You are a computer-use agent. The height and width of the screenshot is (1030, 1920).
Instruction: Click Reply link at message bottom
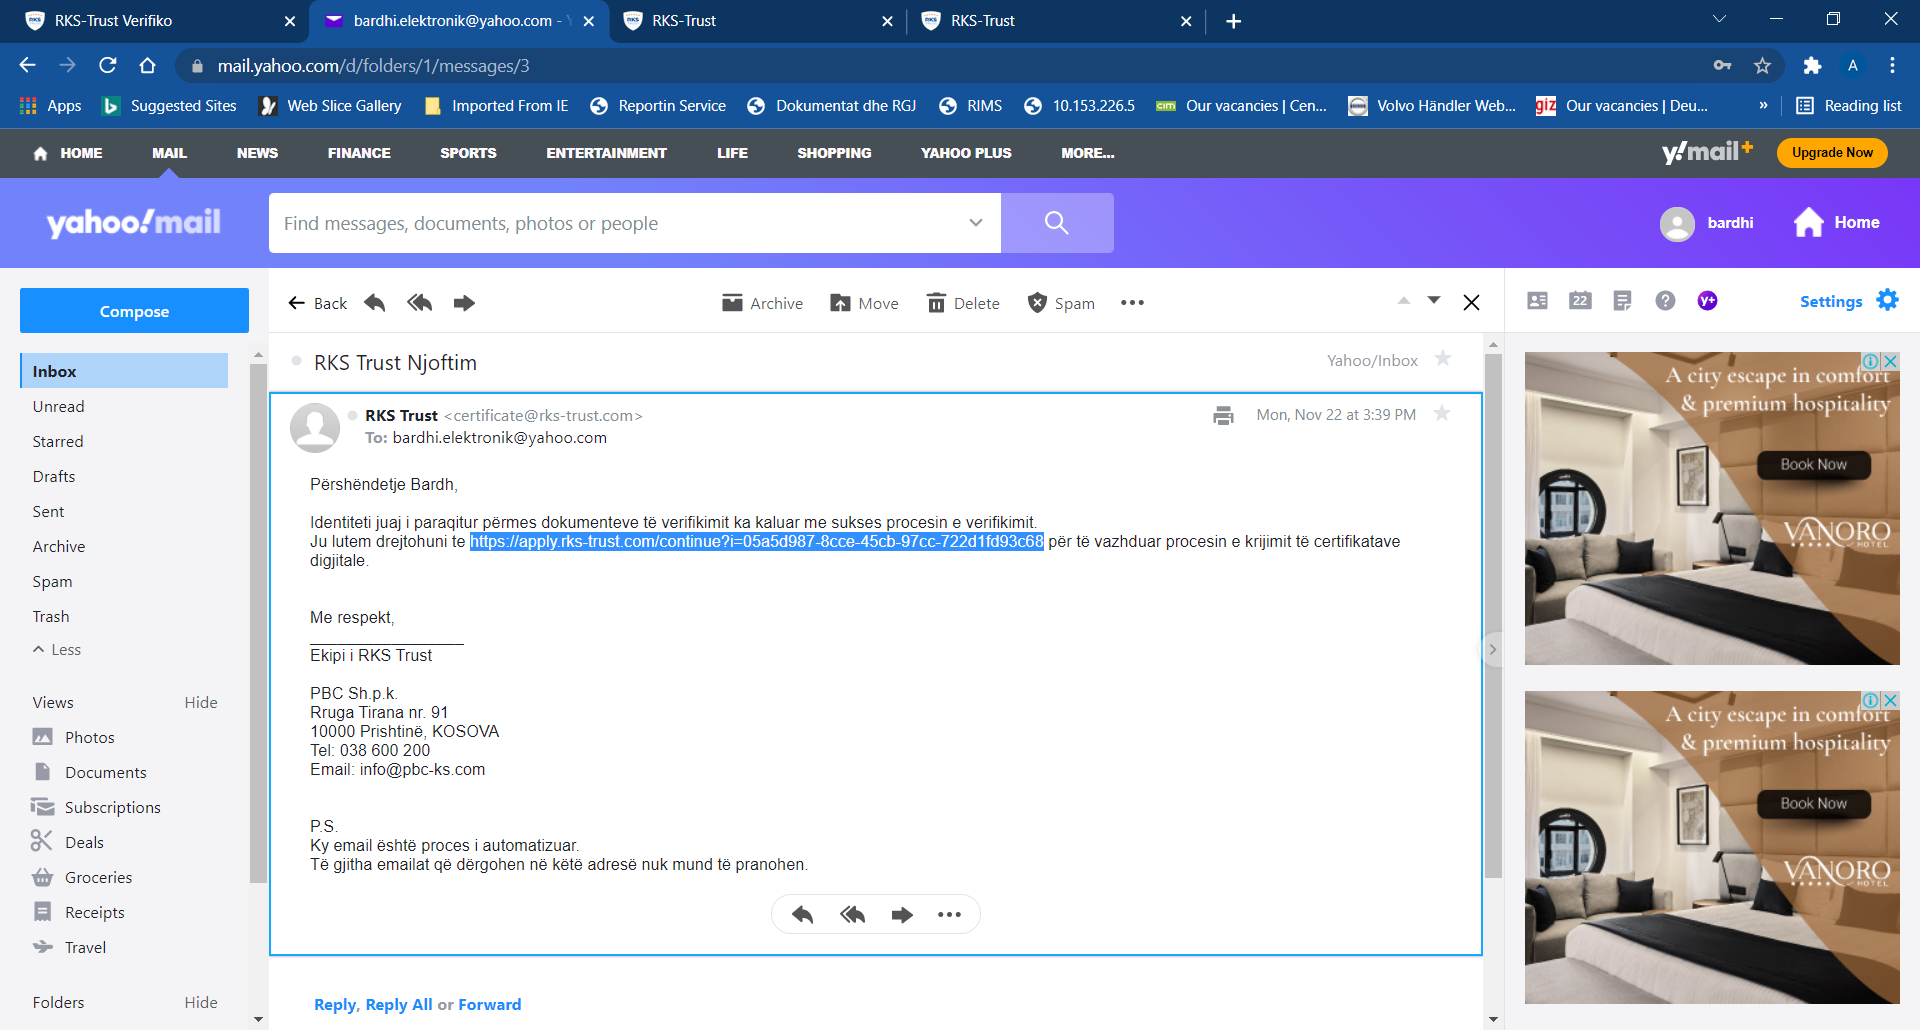(334, 1004)
